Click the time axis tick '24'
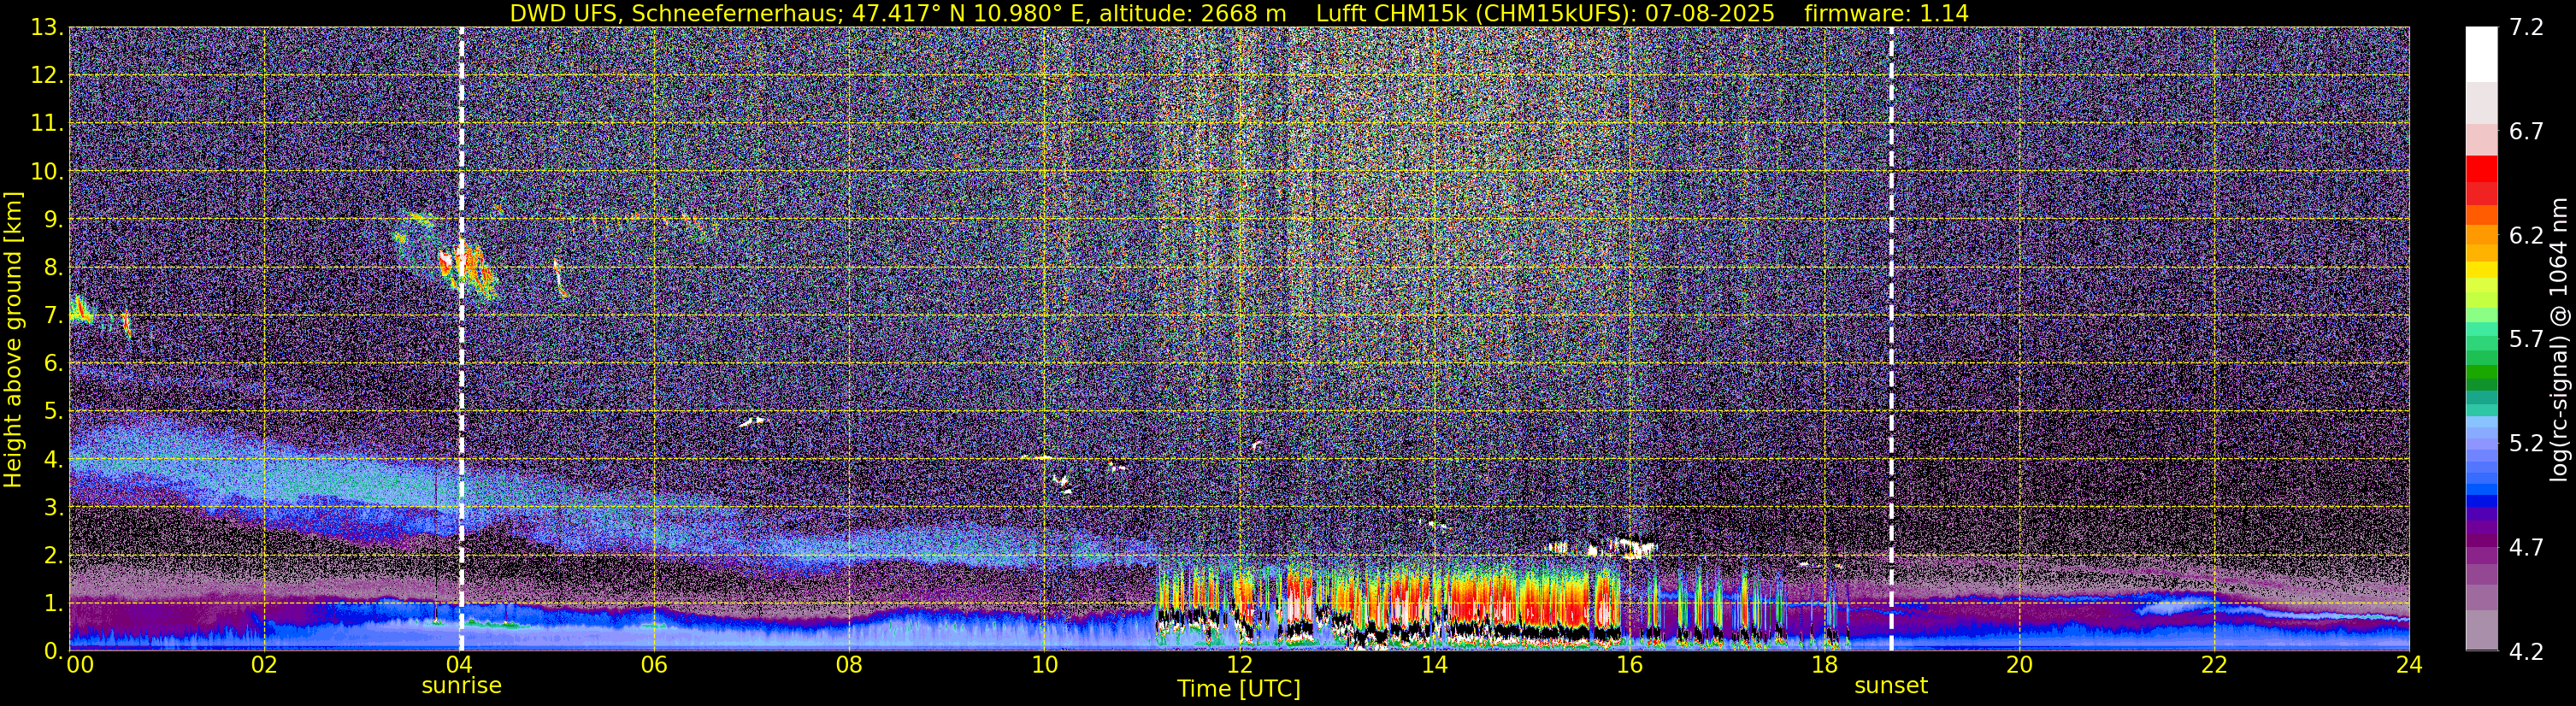The height and width of the screenshot is (706, 2576). (2408, 664)
